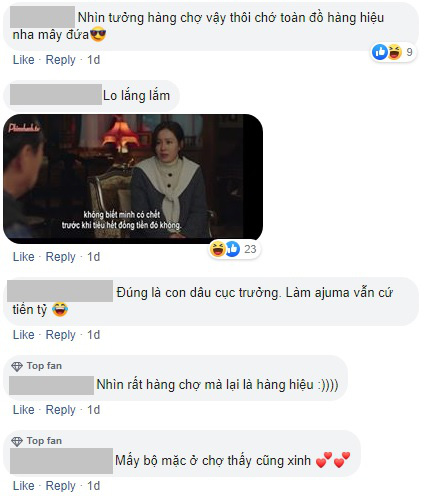Open the movie screenshot image in comment
This screenshot has width=425, height=499.
[x=133, y=179]
